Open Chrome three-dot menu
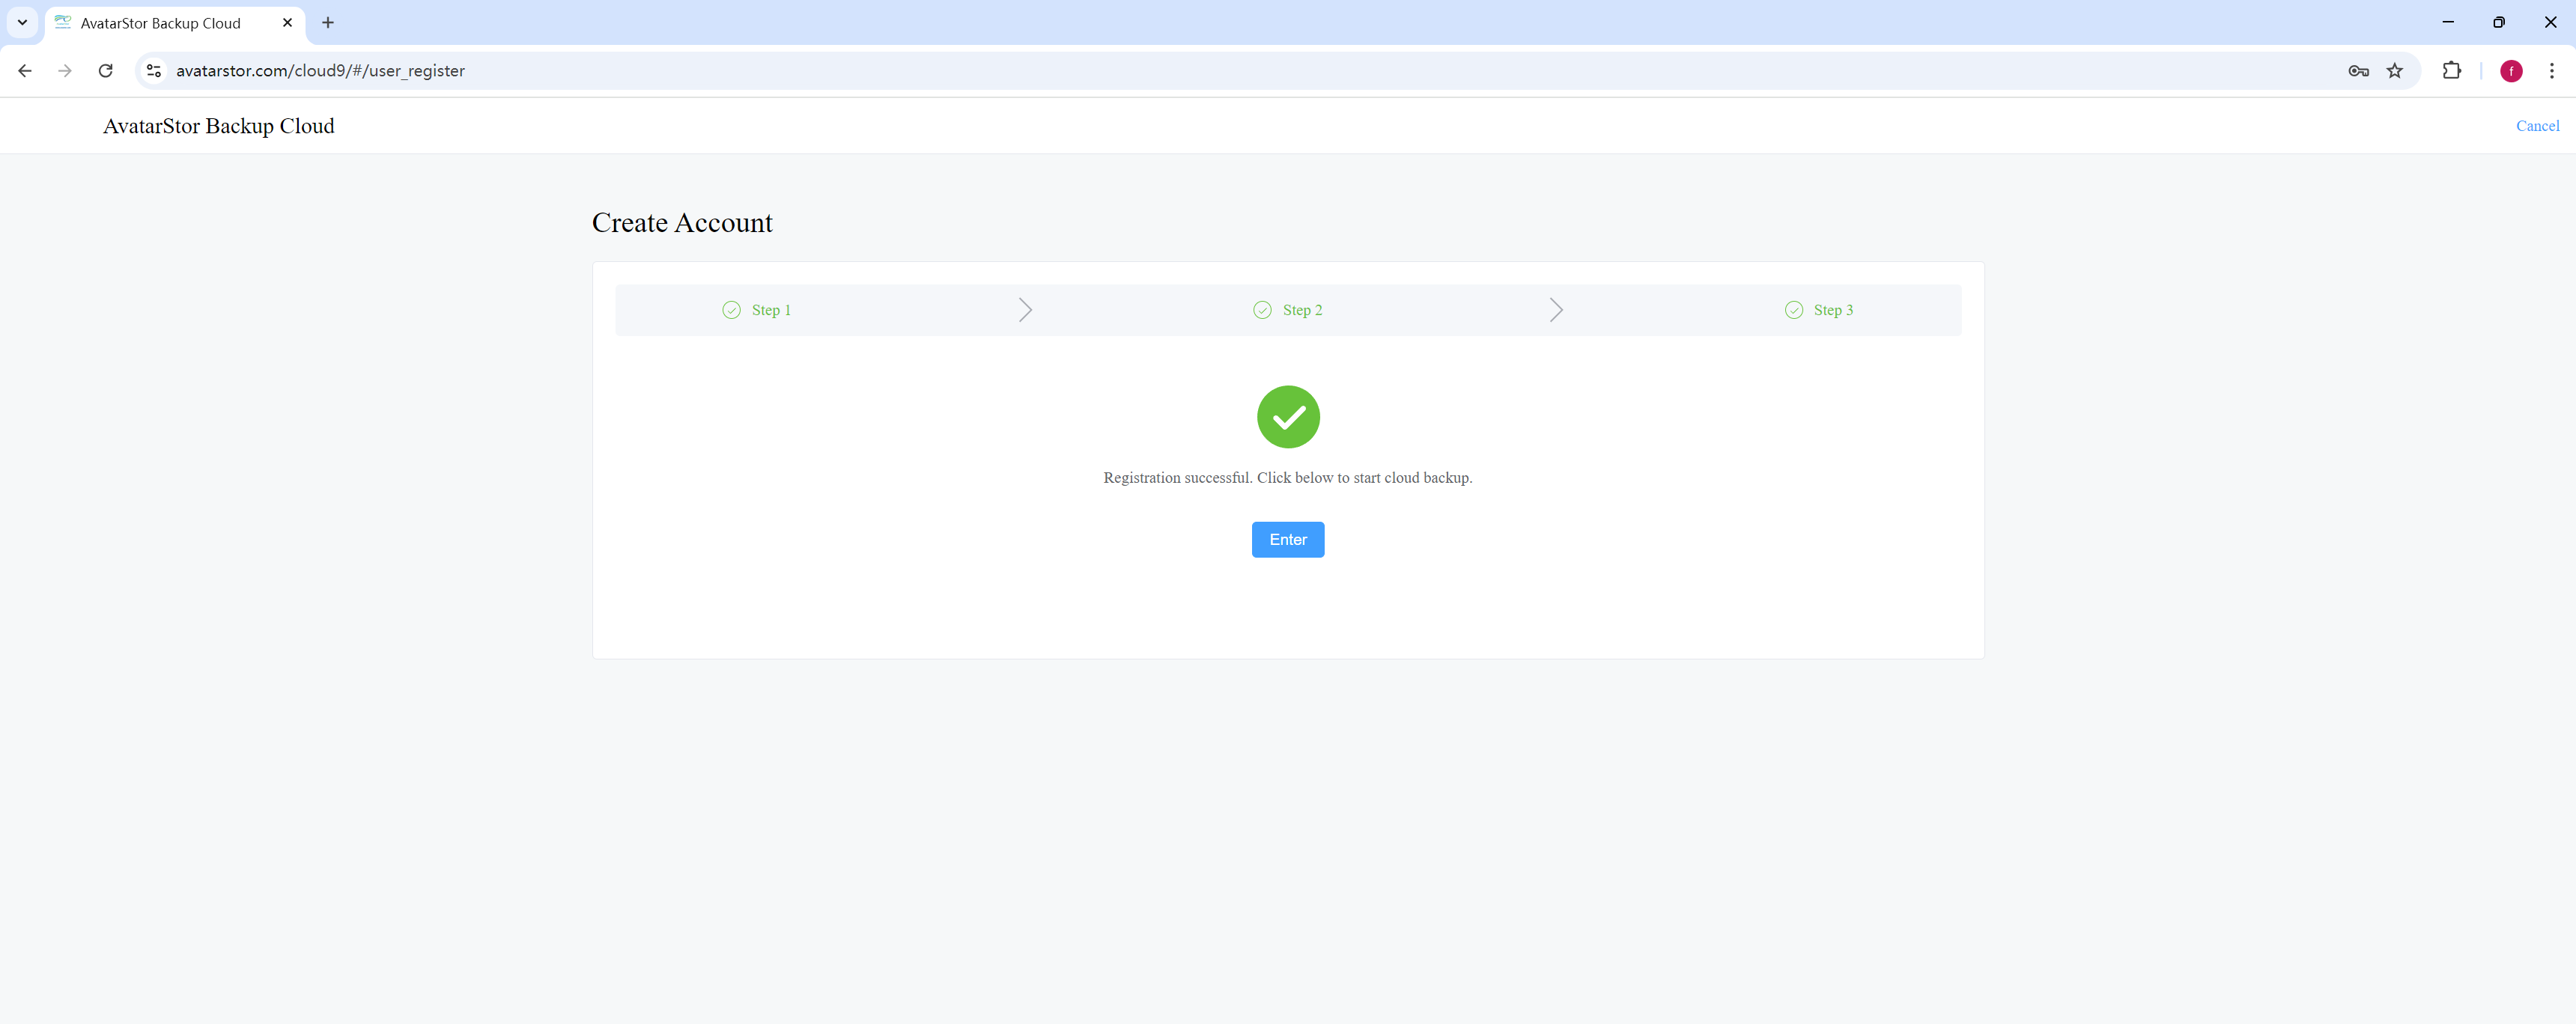 point(2551,71)
